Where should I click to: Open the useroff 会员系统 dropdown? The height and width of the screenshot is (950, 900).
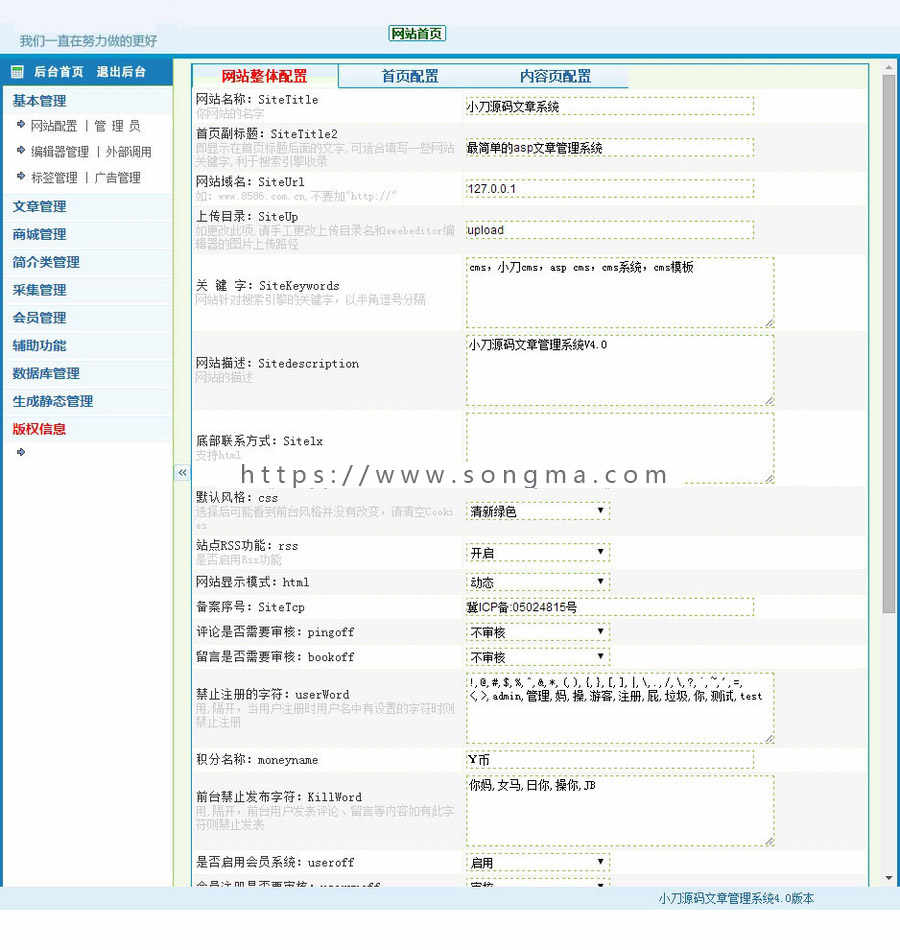coord(538,862)
